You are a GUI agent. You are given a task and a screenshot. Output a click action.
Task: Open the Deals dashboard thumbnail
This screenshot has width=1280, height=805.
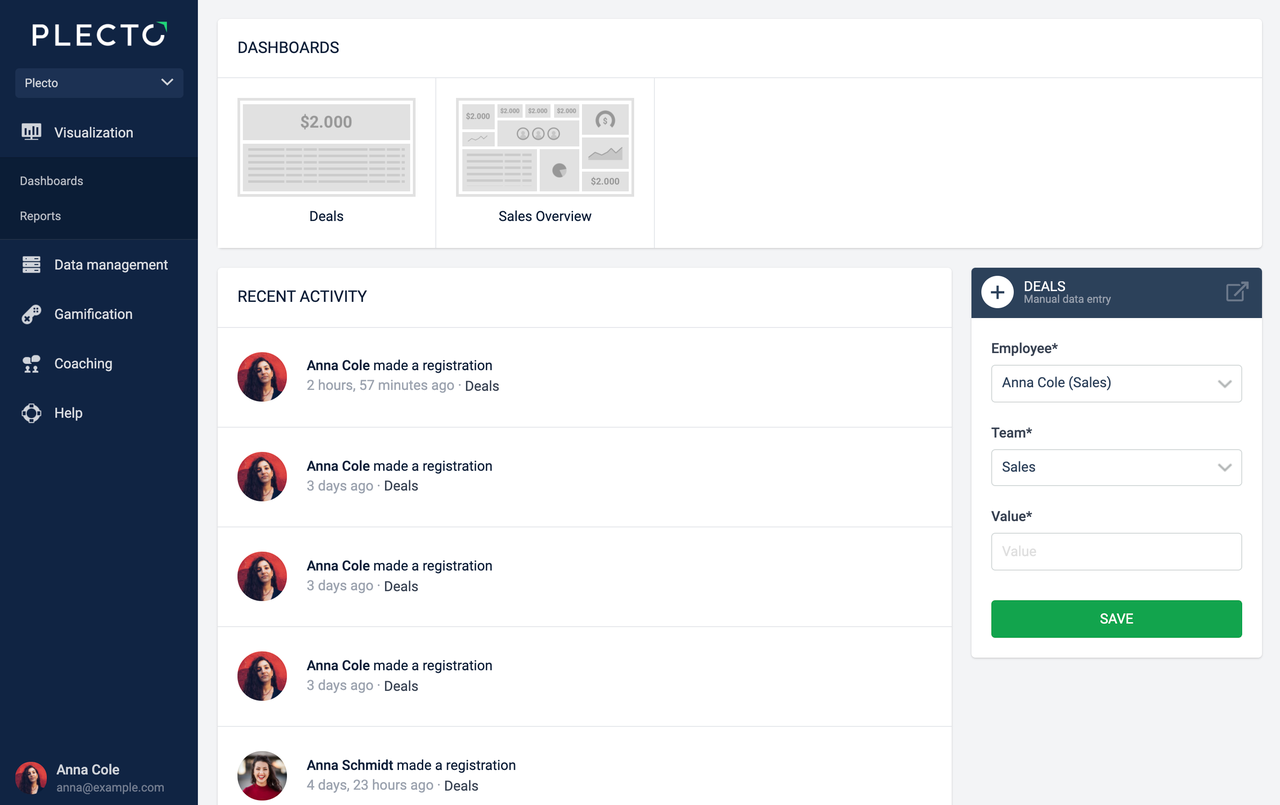tap(326, 147)
